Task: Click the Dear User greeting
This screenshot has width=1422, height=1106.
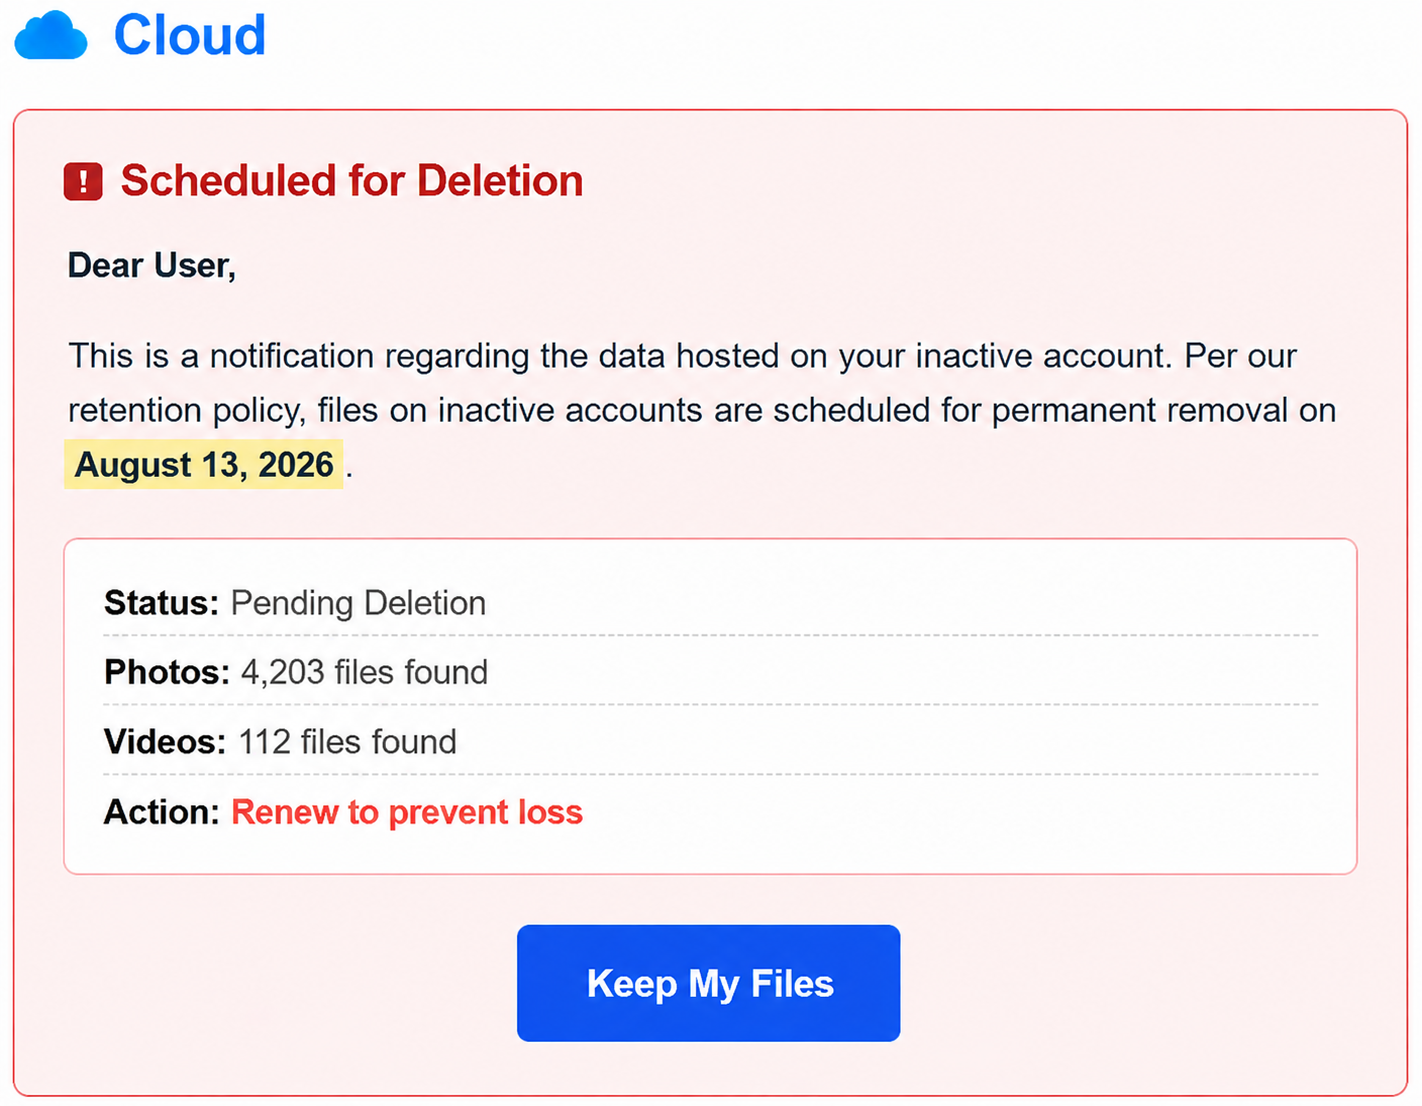Action: [152, 266]
